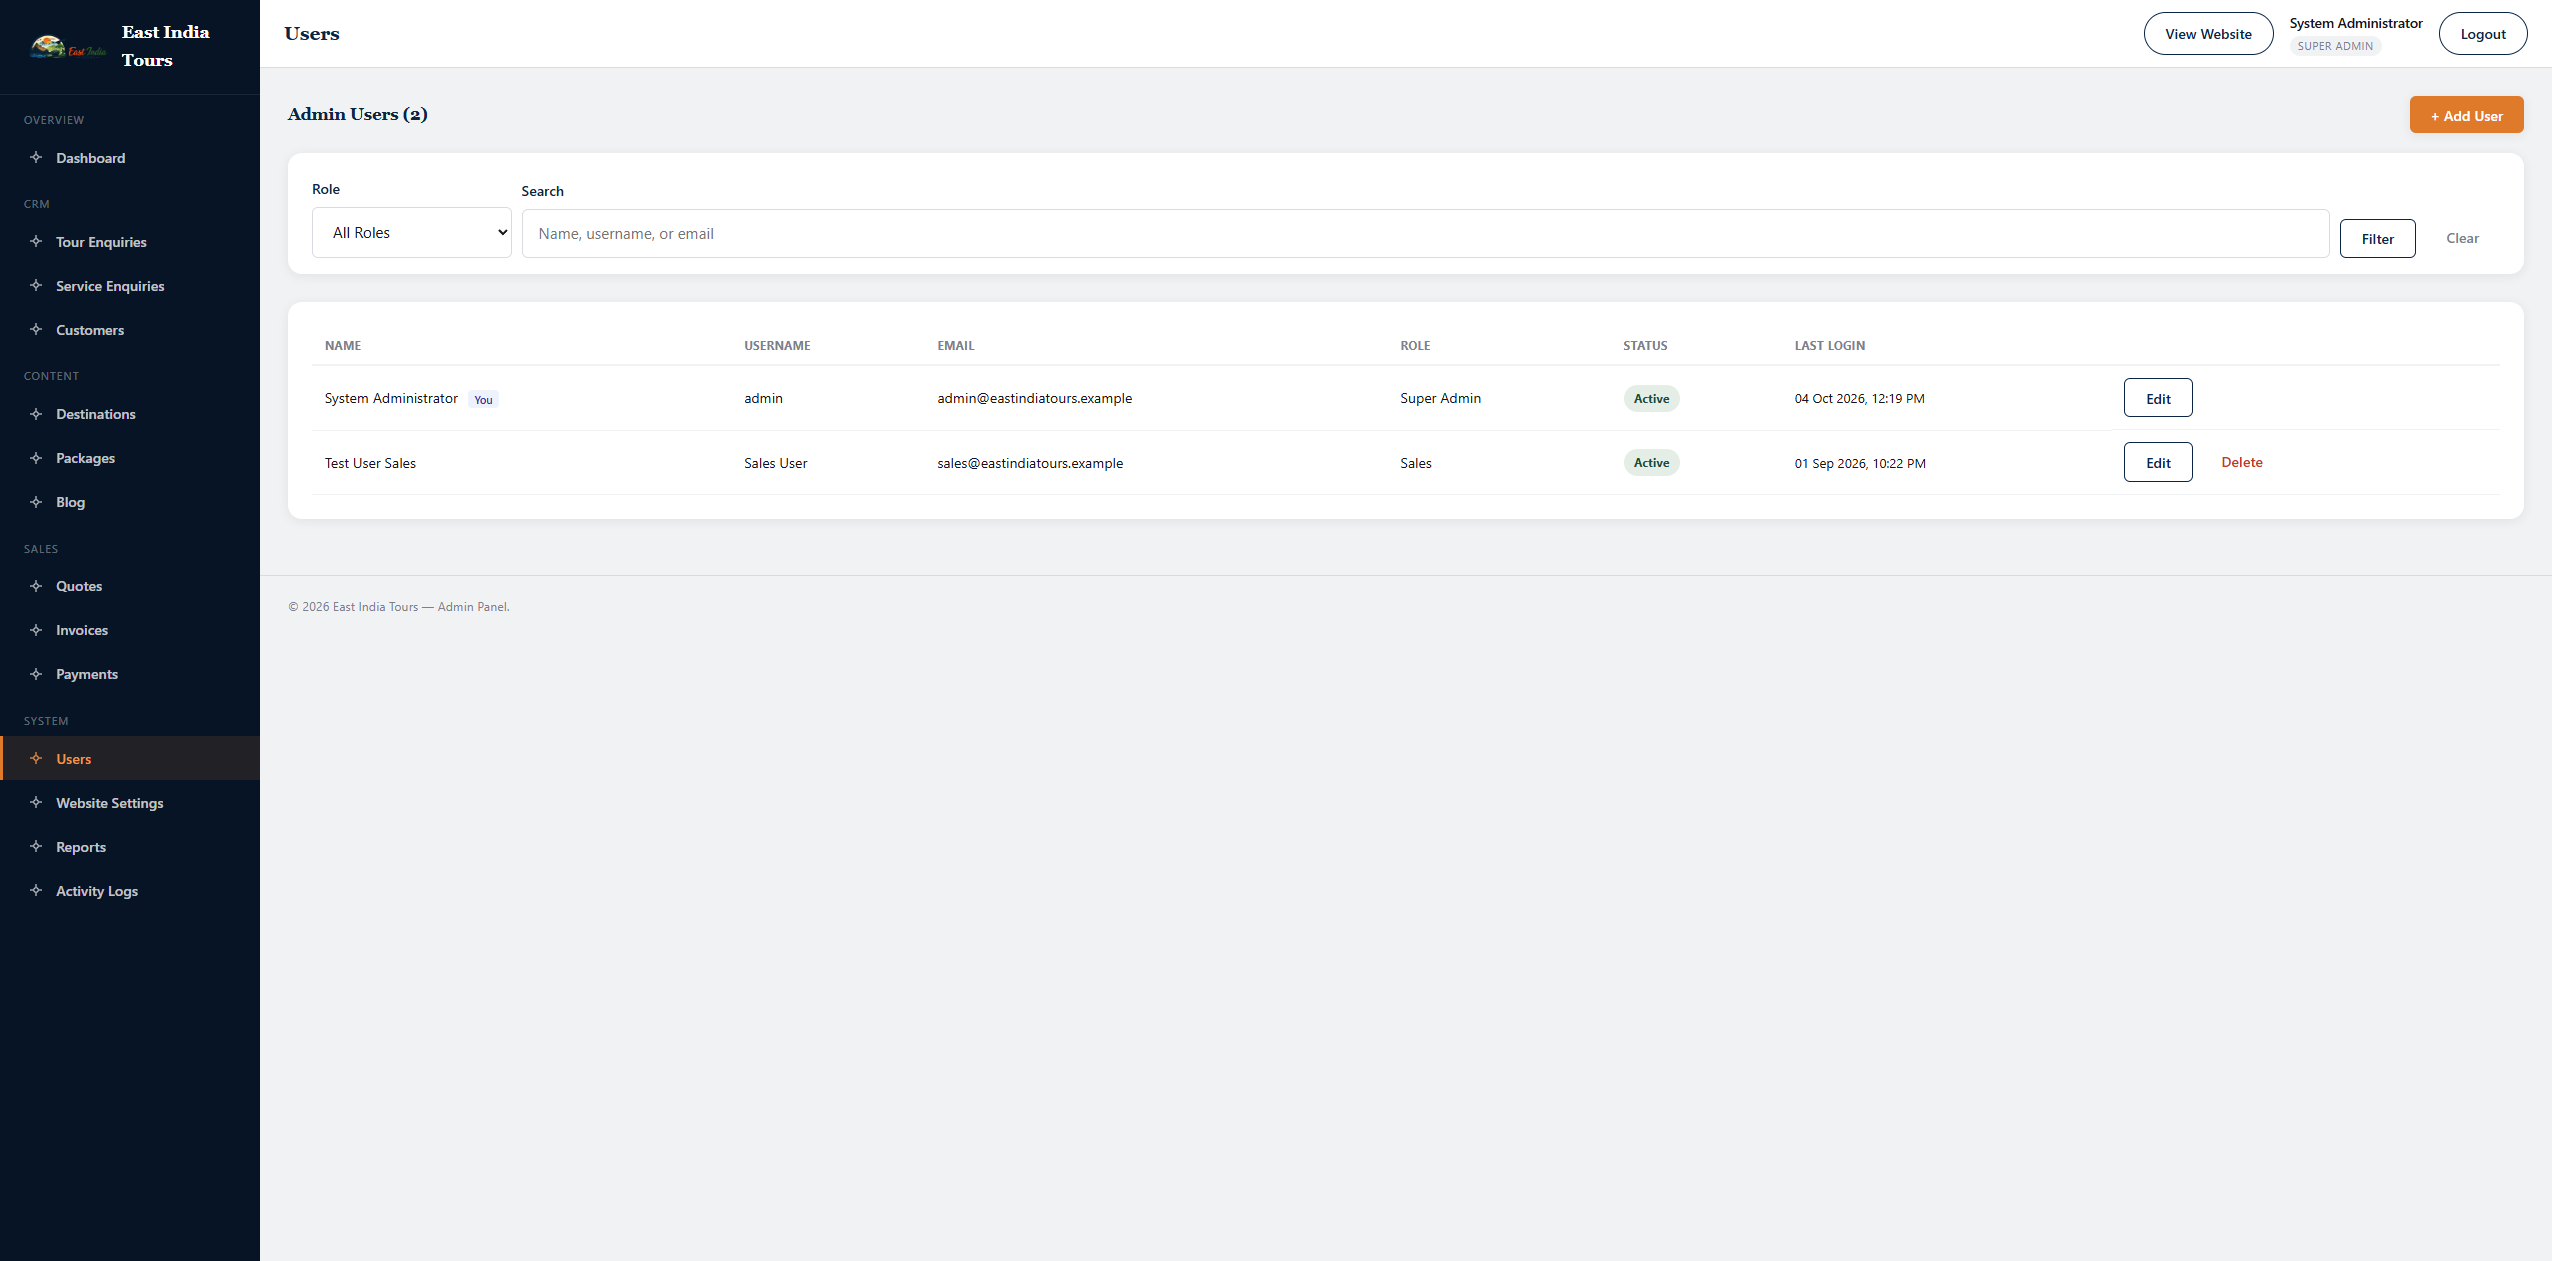Edit the Test User Sales user

(2158, 463)
